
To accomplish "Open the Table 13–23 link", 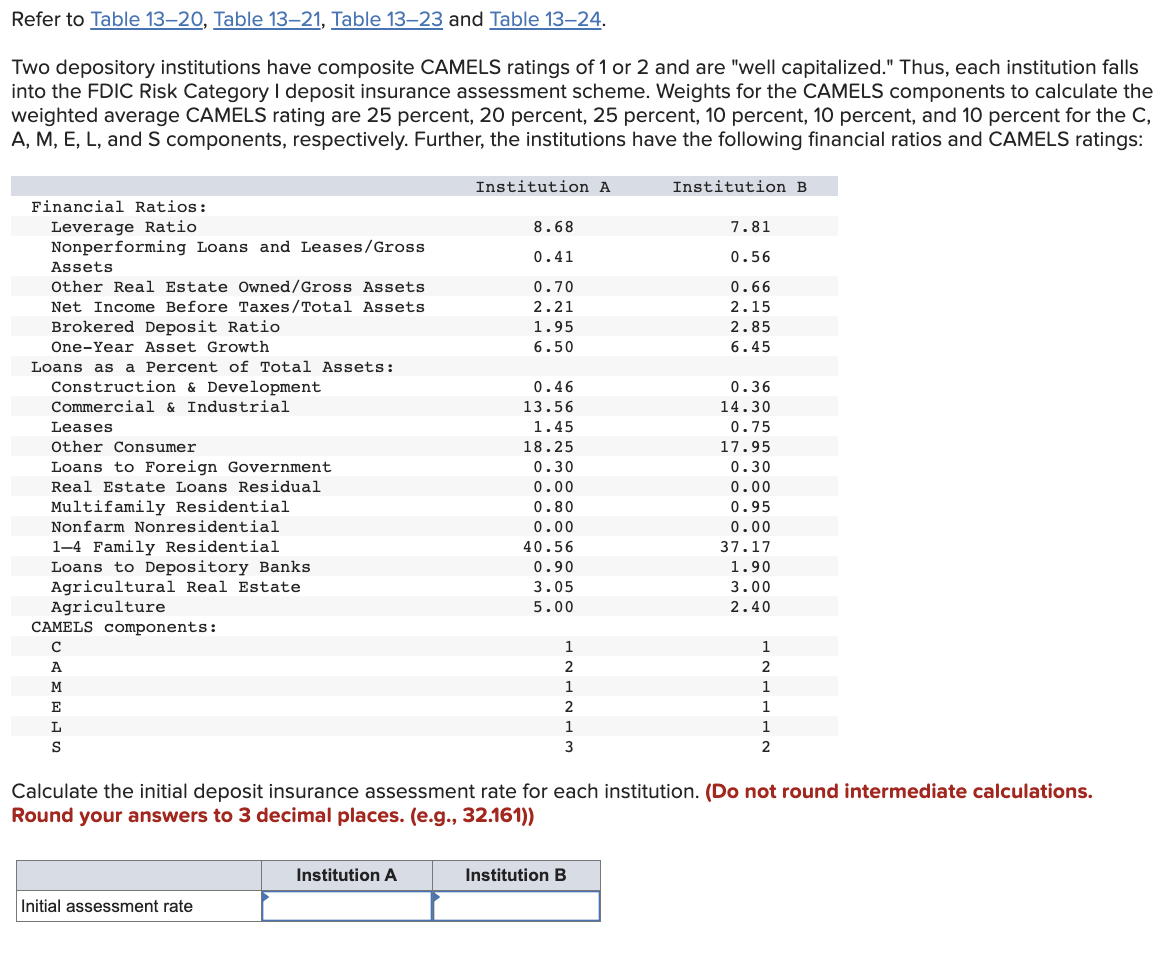I will point(387,19).
